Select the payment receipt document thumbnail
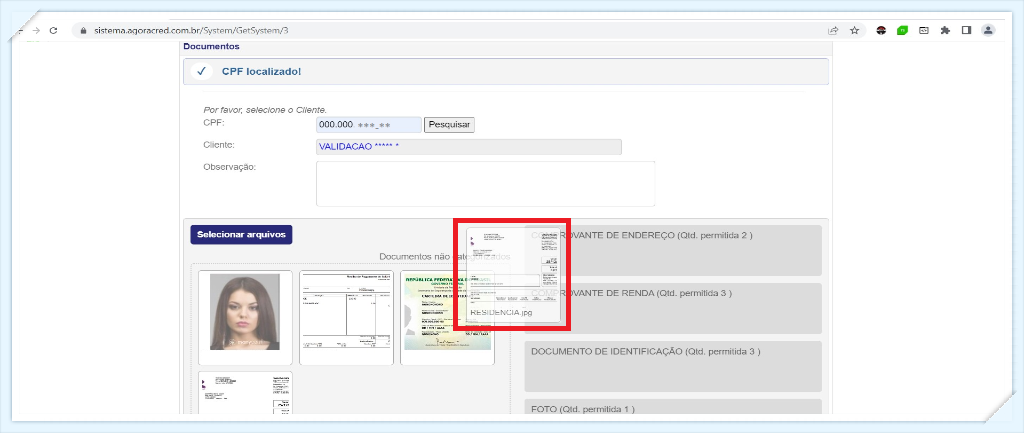Image resolution: width=1024 pixels, height=433 pixels. point(346,317)
